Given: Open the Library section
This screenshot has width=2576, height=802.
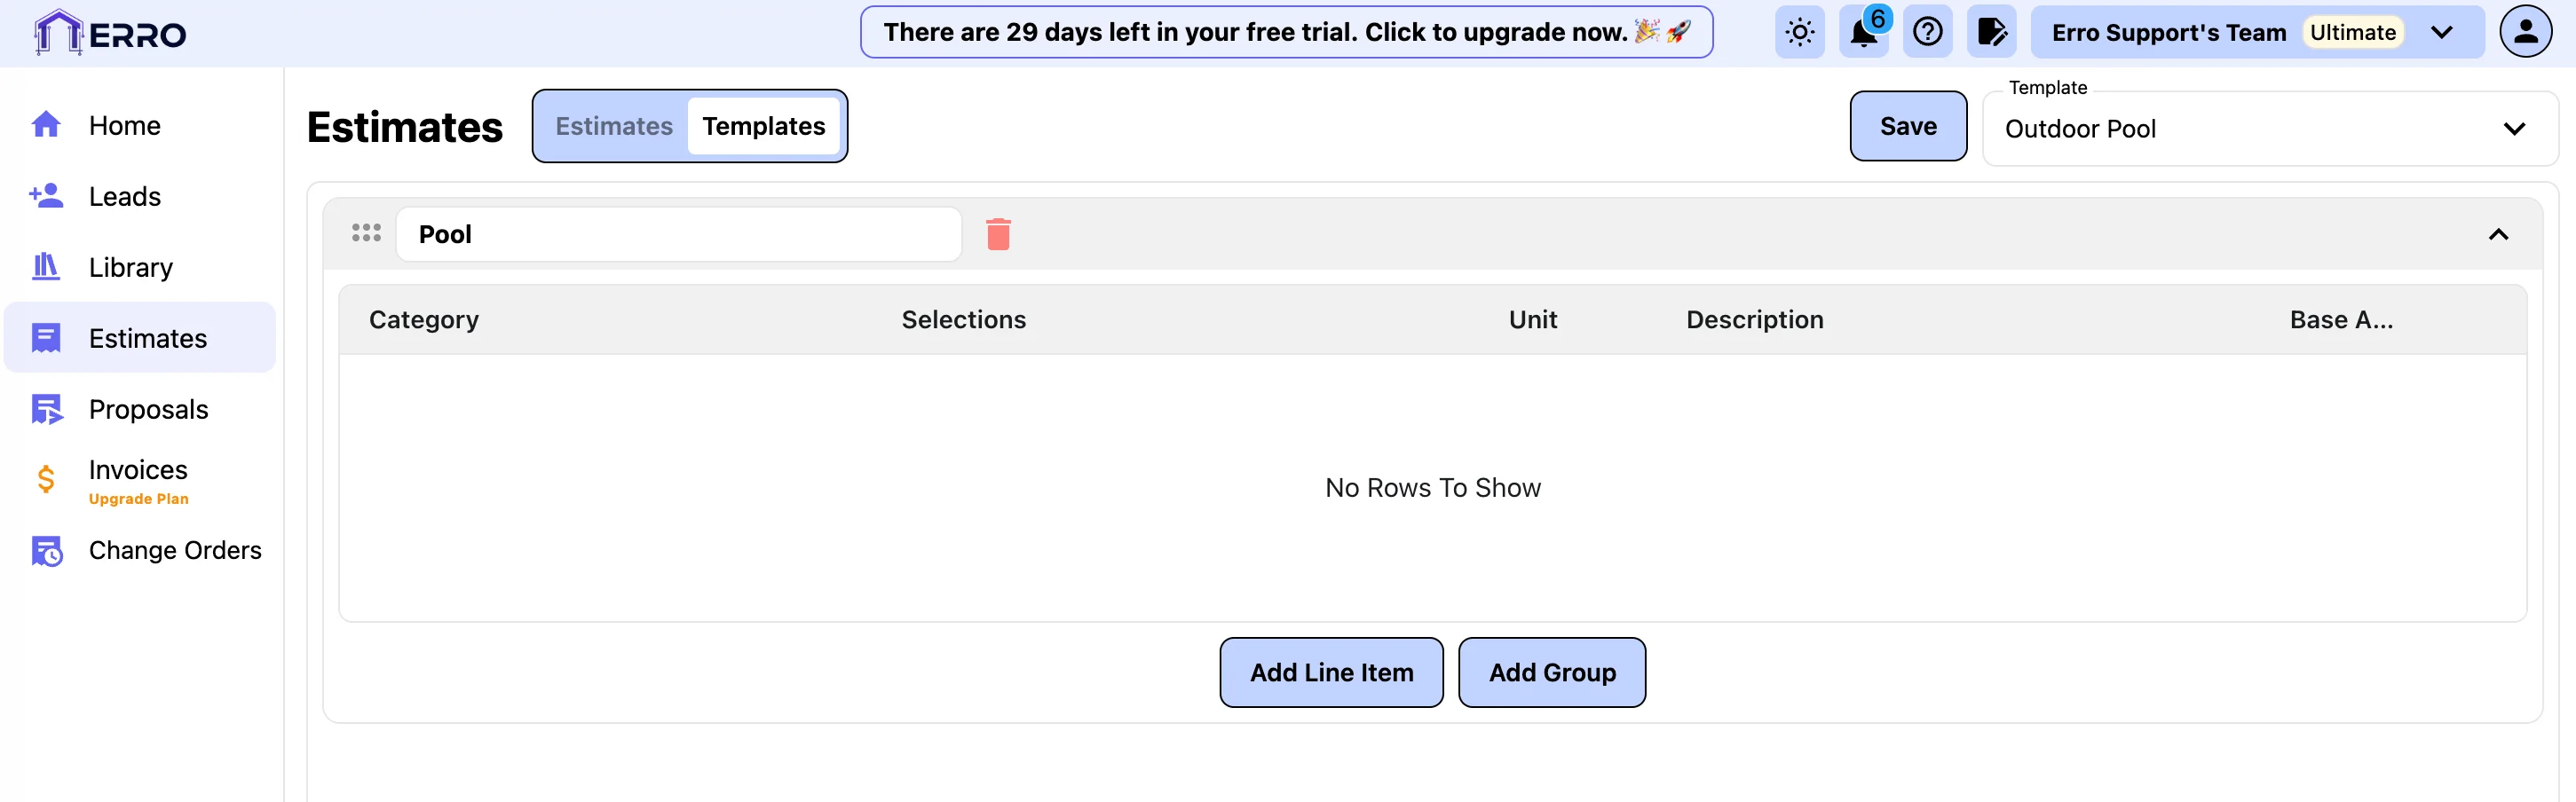Looking at the screenshot, I should click(x=130, y=268).
